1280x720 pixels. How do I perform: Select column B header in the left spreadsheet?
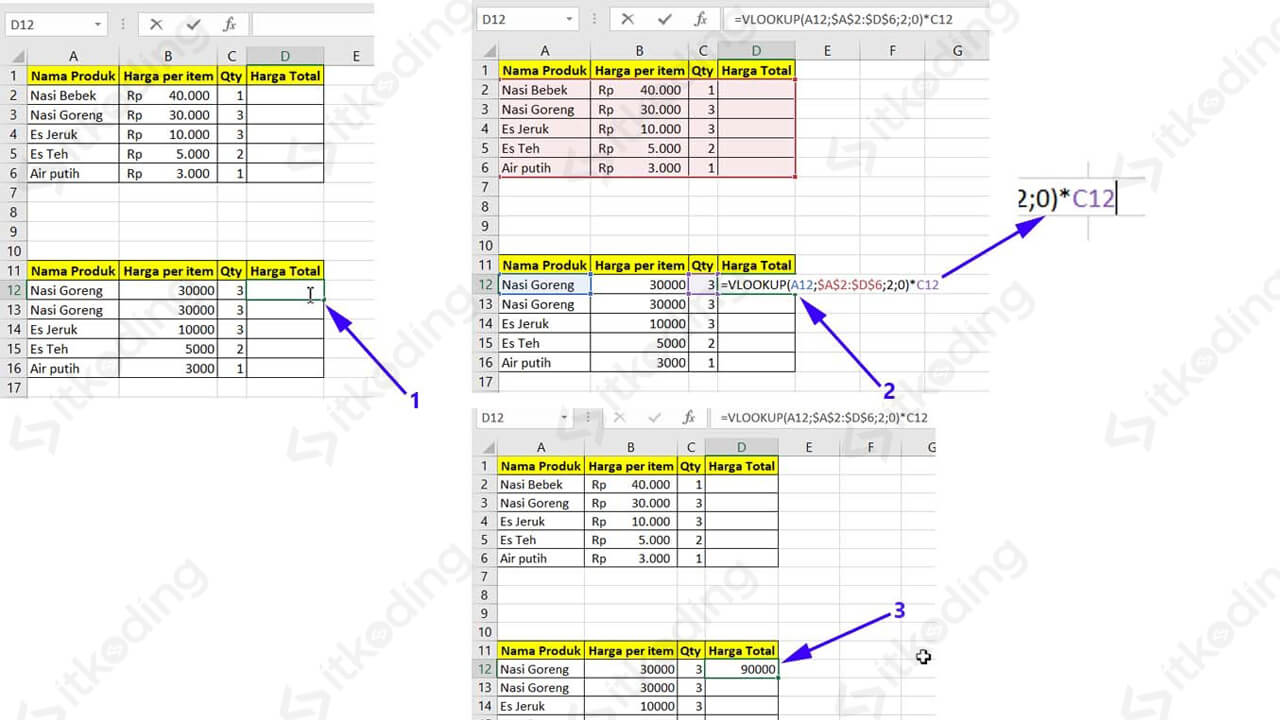[168, 57]
